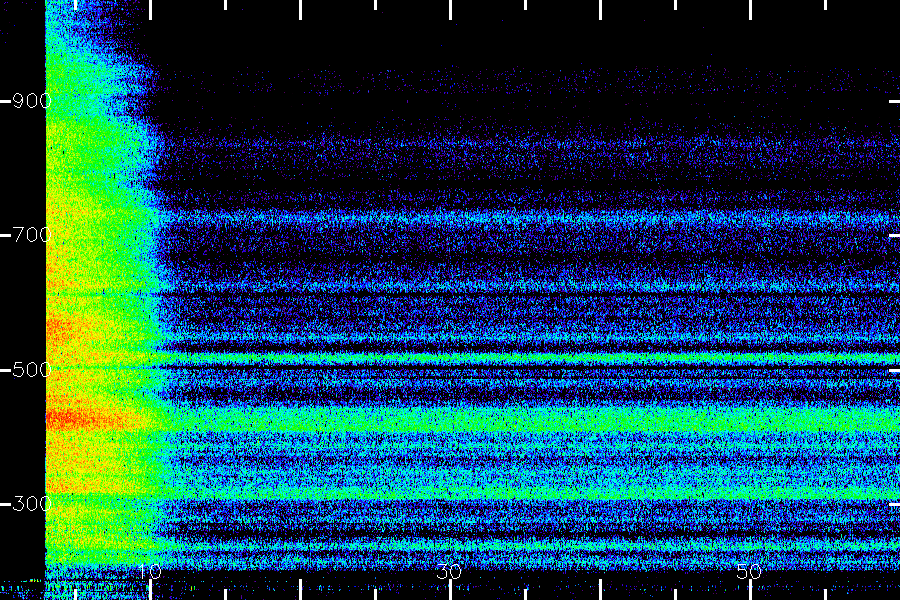Select the 300 vertical axis label
Viewport: 900px width, 600px height.
tap(32, 504)
